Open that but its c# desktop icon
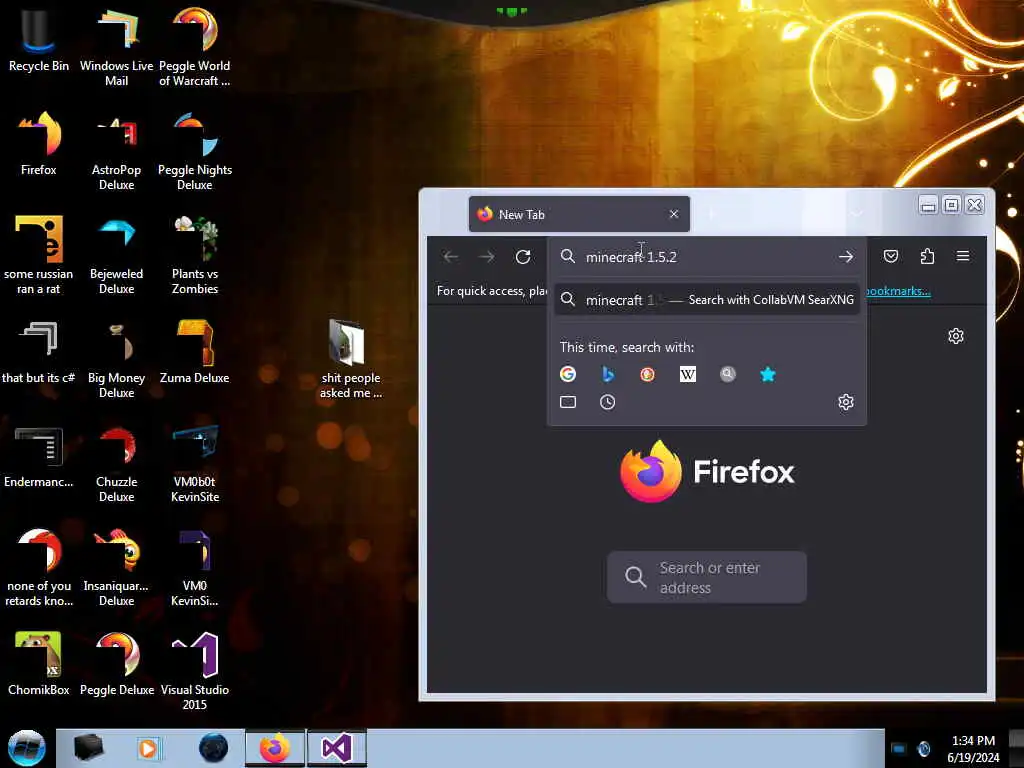Screen dimensions: 1024x768 click(39, 351)
